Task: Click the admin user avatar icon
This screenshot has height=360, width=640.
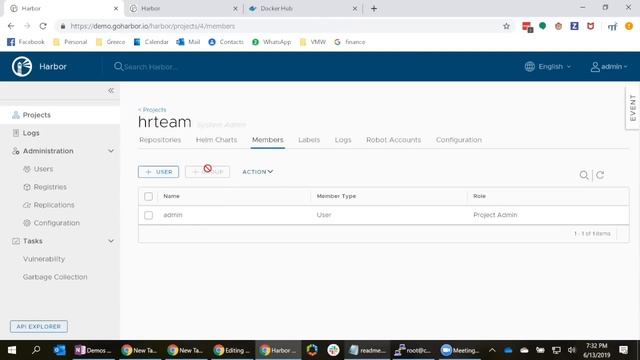Action: click(595, 67)
